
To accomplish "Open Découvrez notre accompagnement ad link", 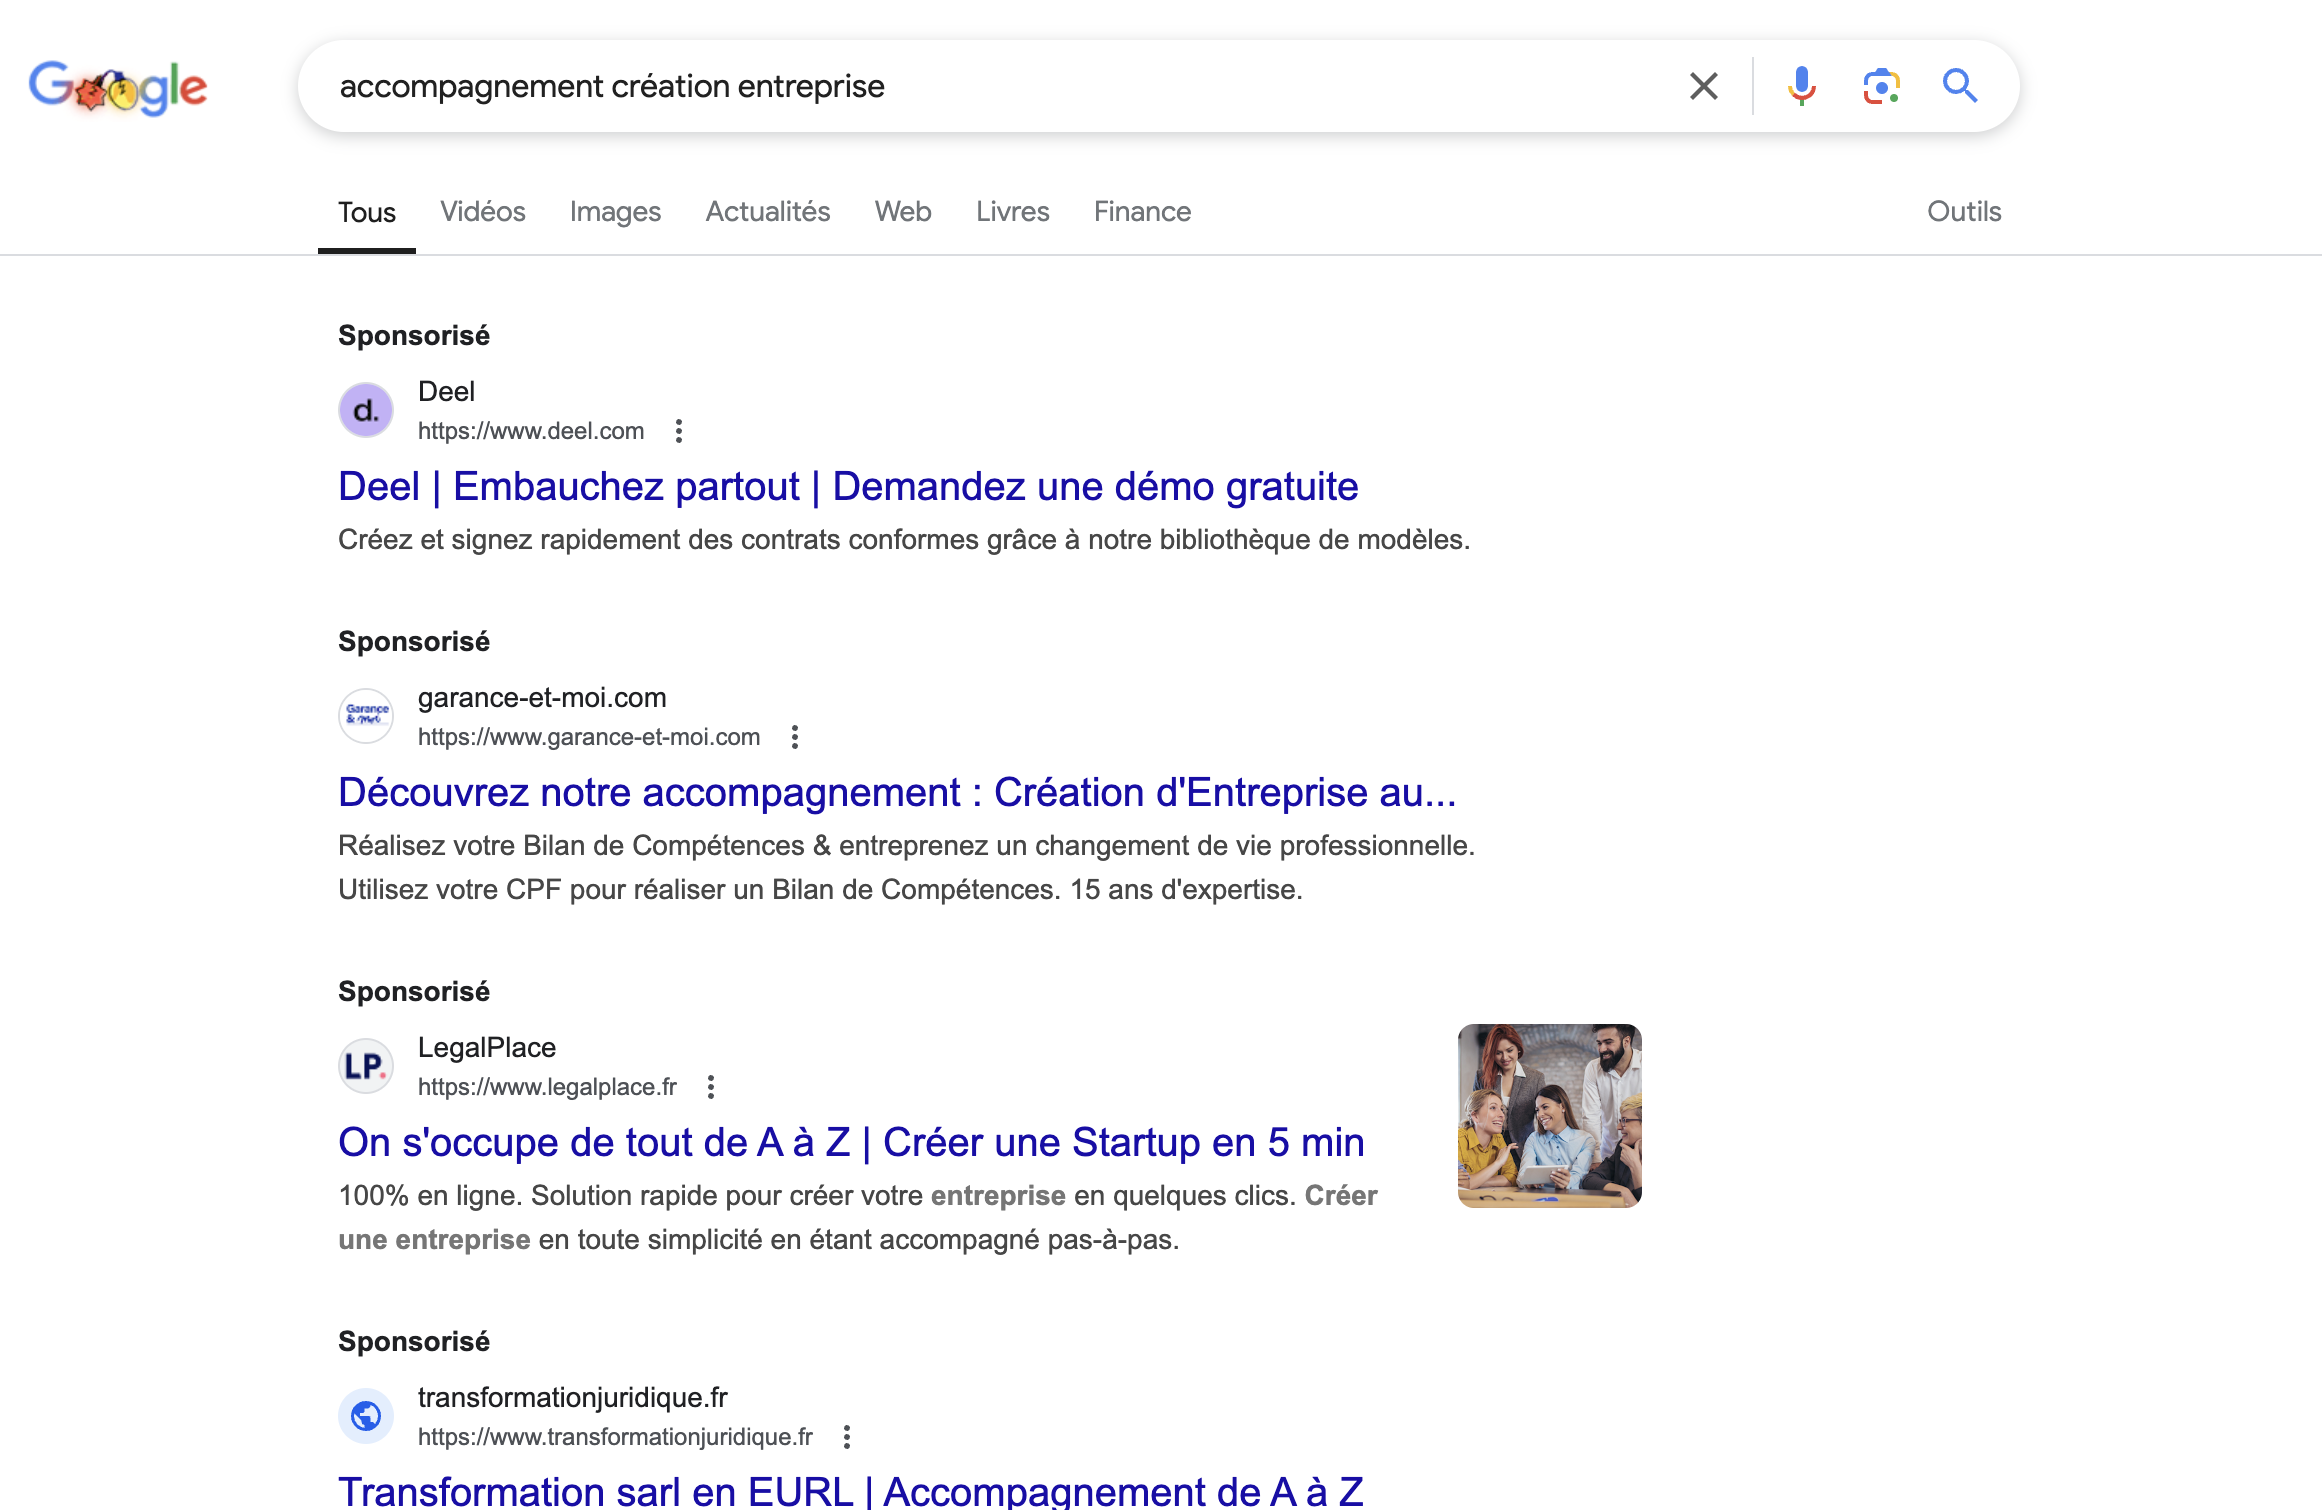I will [x=897, y=793].
